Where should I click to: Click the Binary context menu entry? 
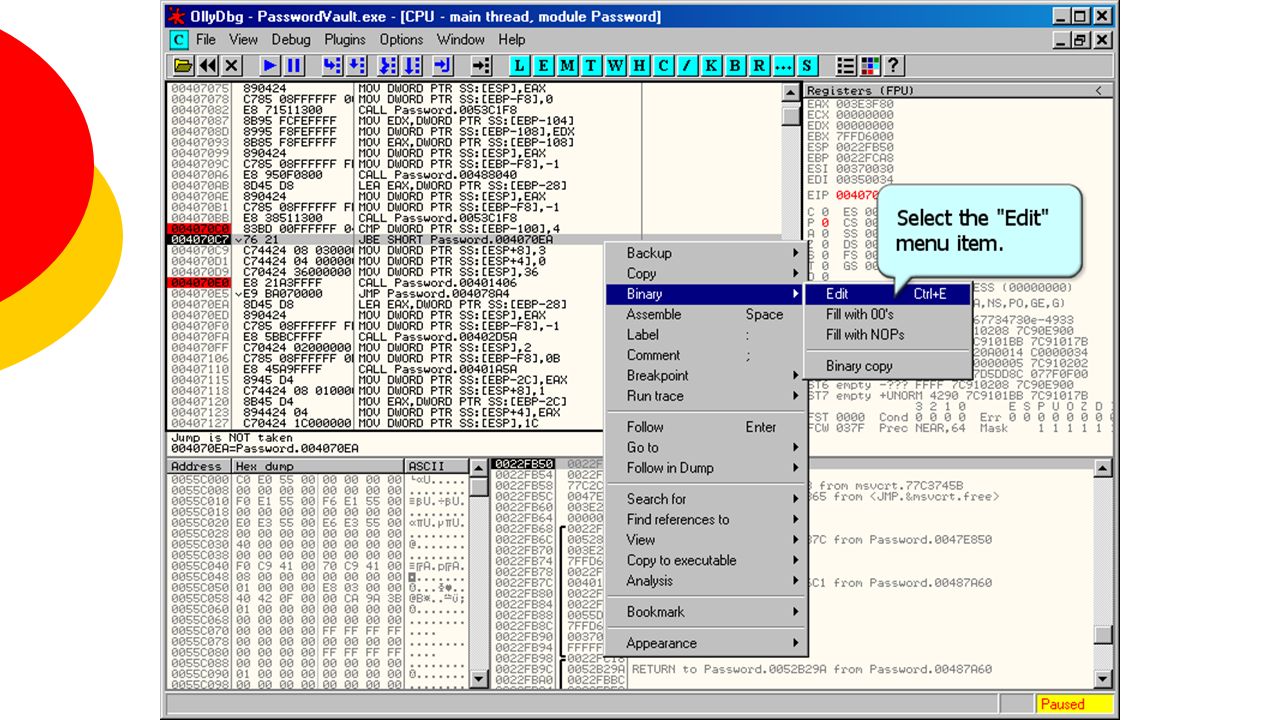click(706, 294)
